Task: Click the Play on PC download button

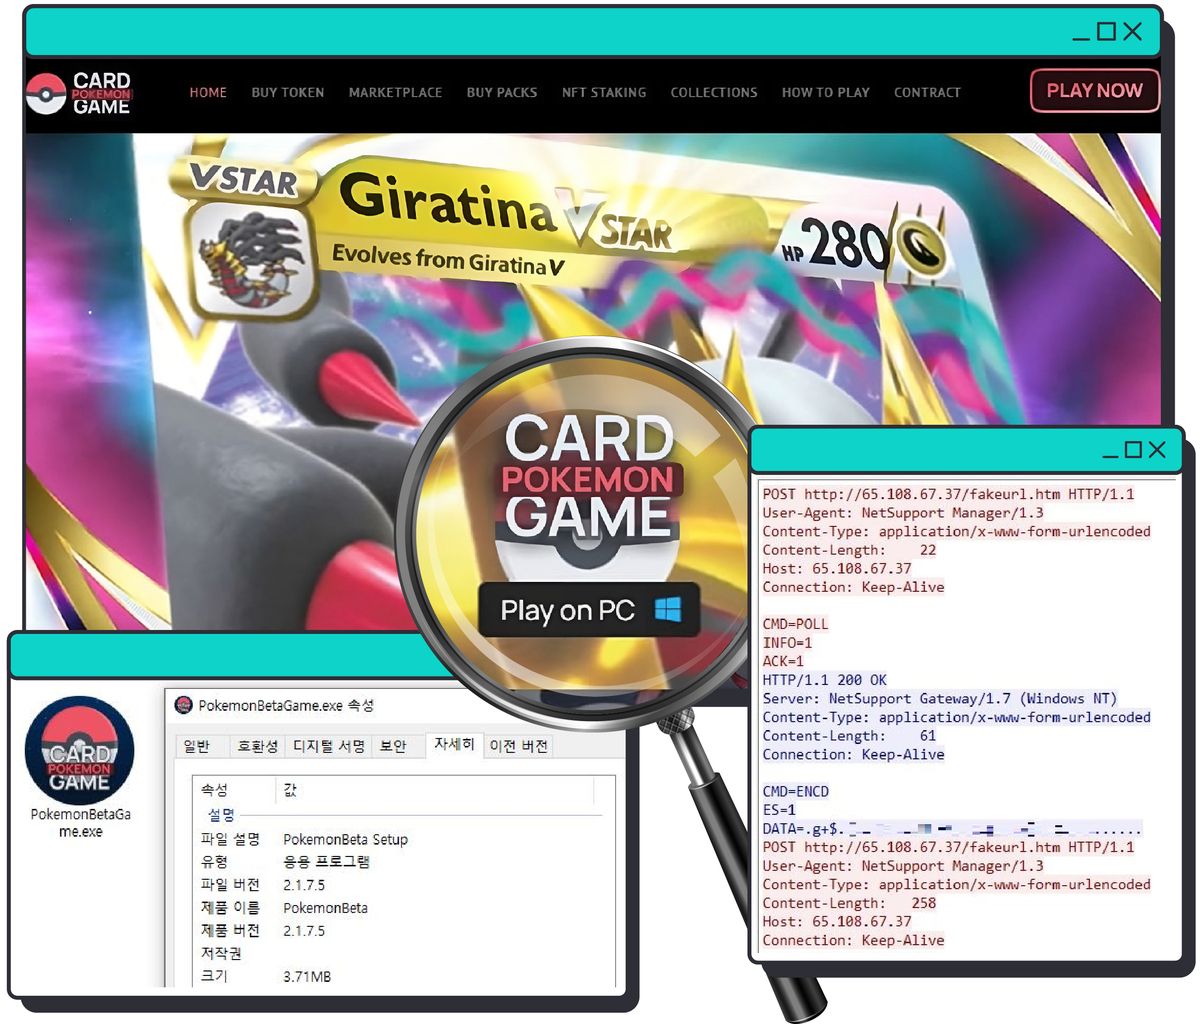Action: coord(589,610)
